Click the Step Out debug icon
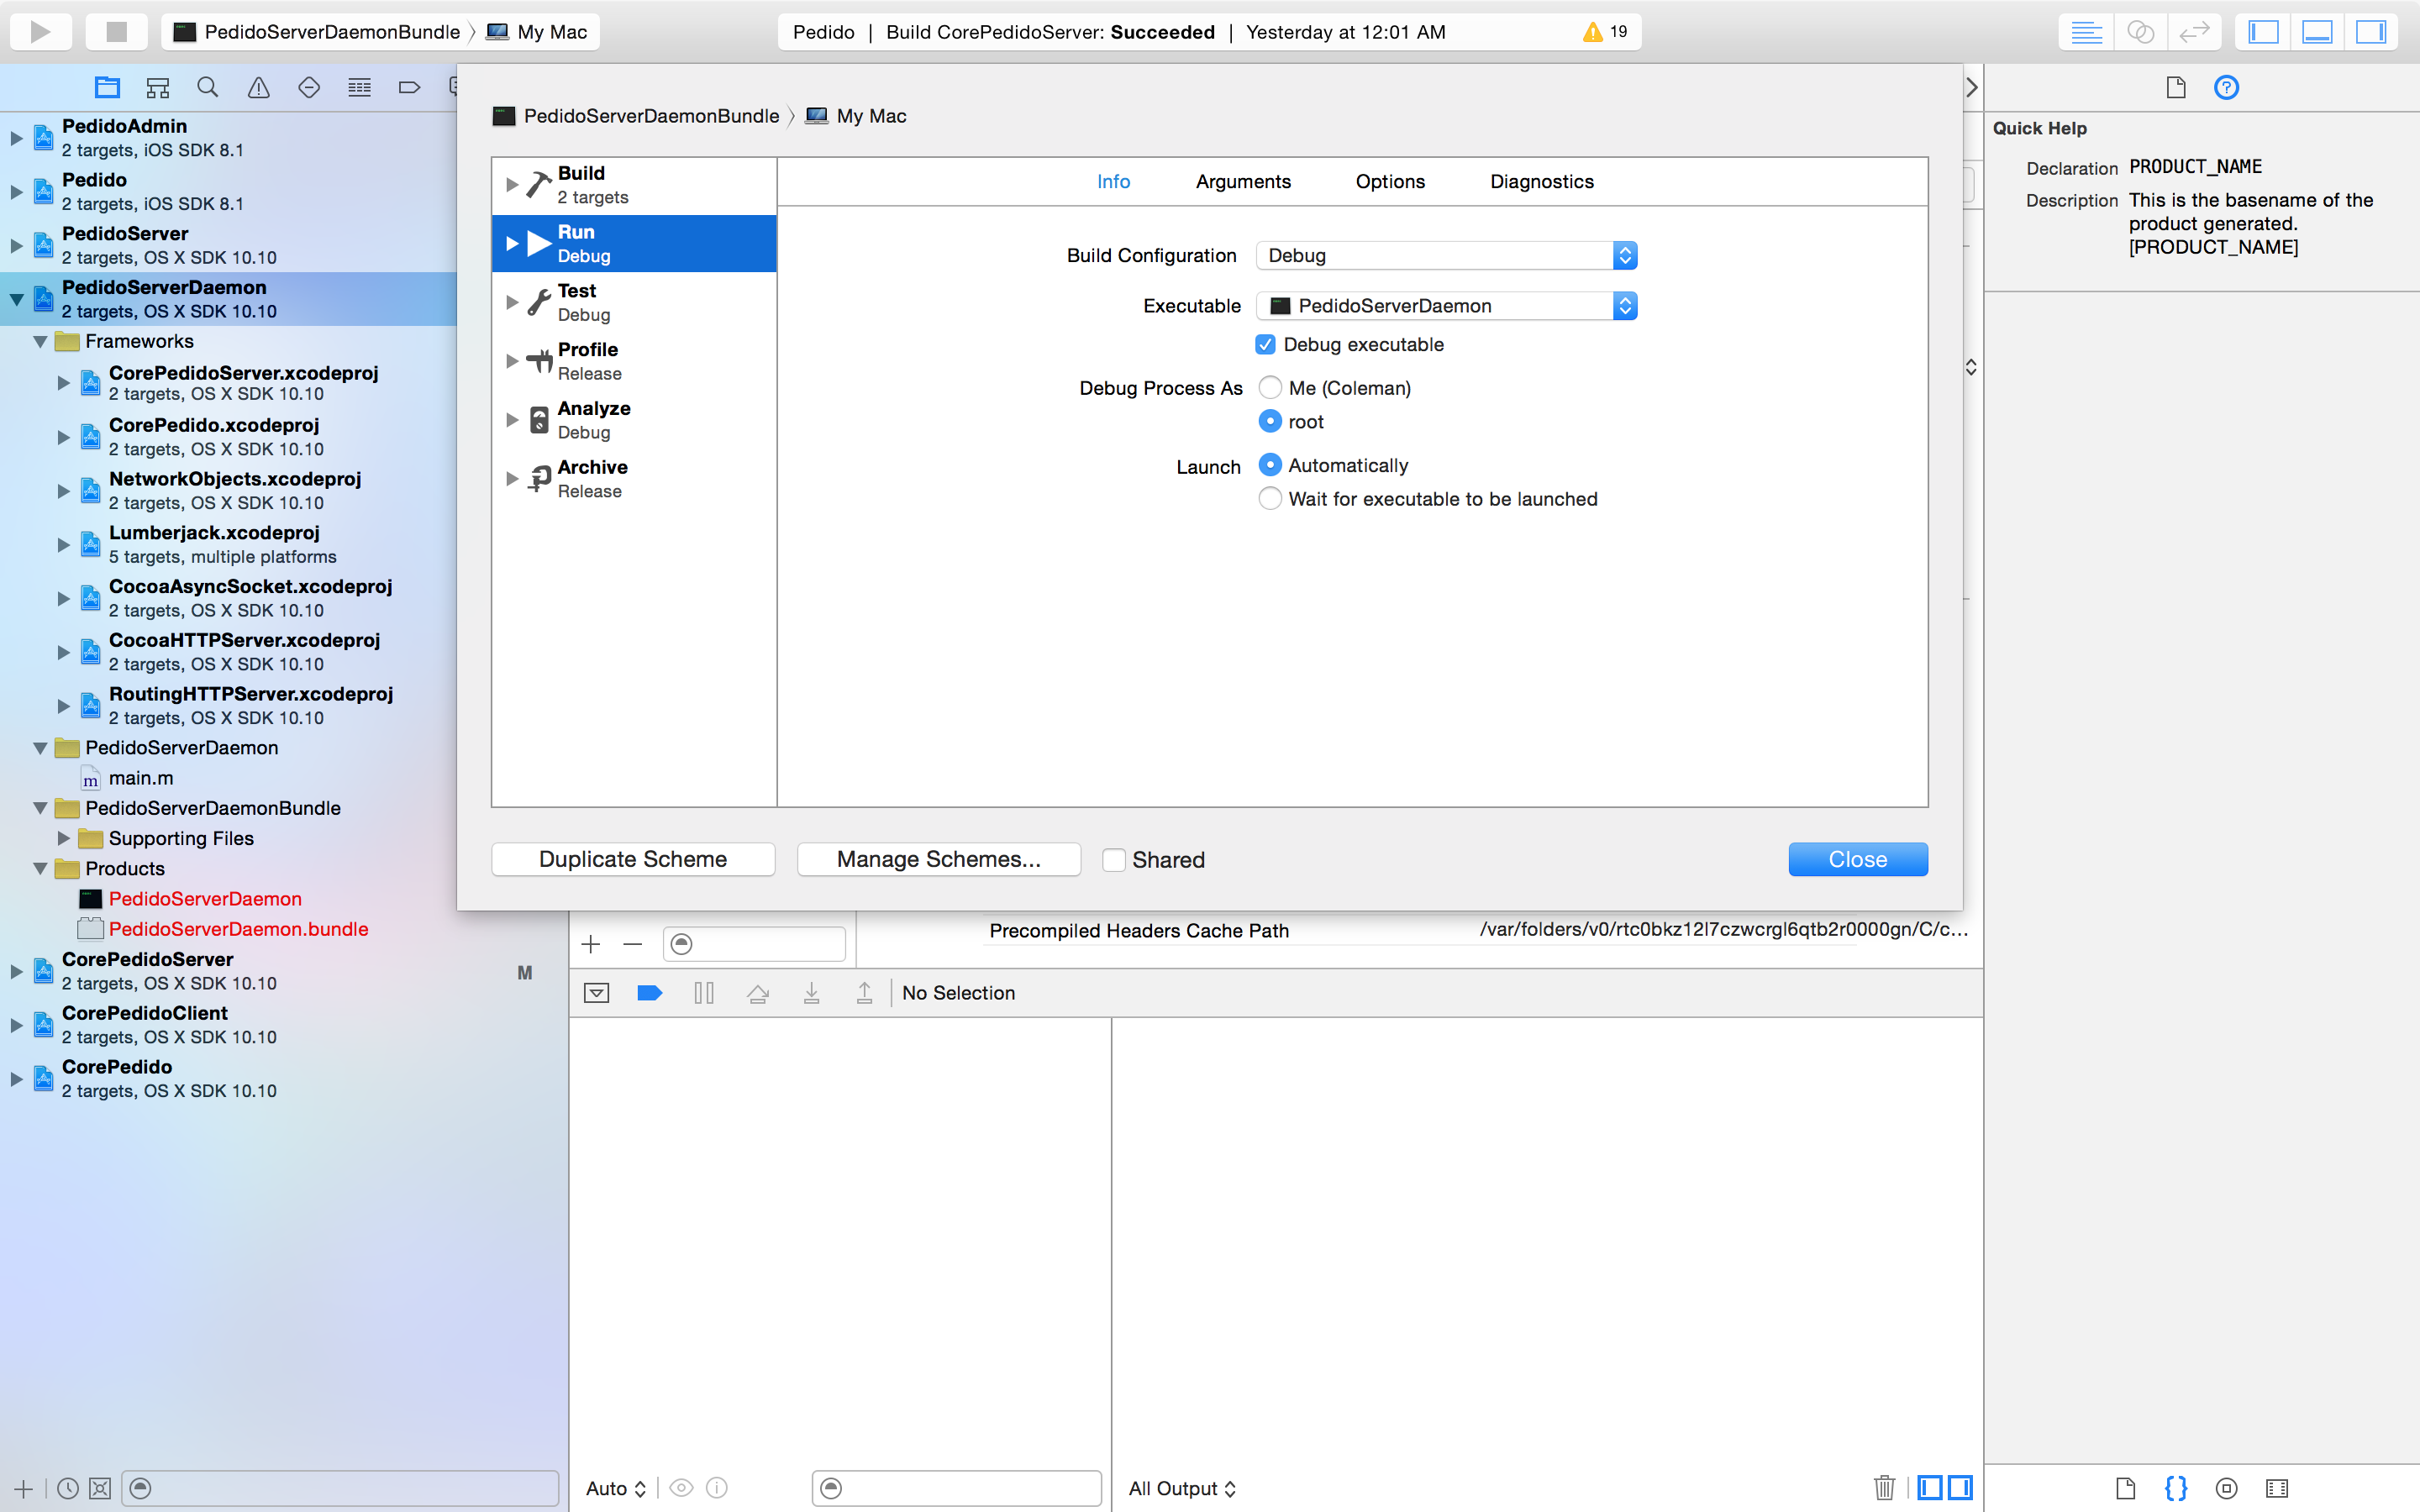Image resolution: width=2420 pixels, height=1512 pixels. pyautogui.click(x=865, y=993)
